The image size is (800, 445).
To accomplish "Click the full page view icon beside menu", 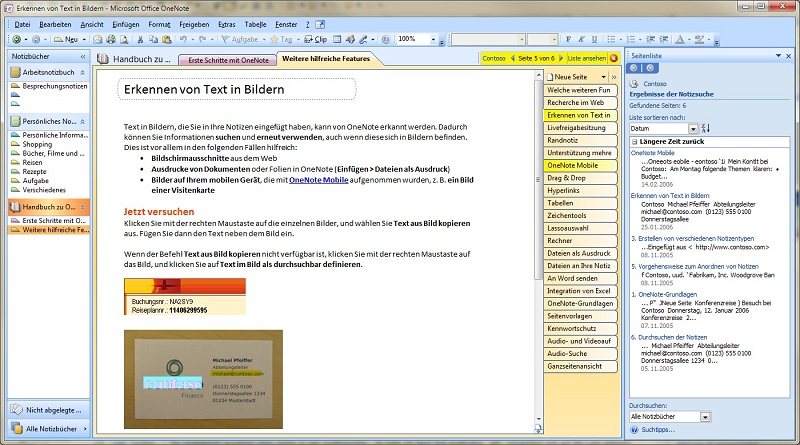I will point(320,24).
